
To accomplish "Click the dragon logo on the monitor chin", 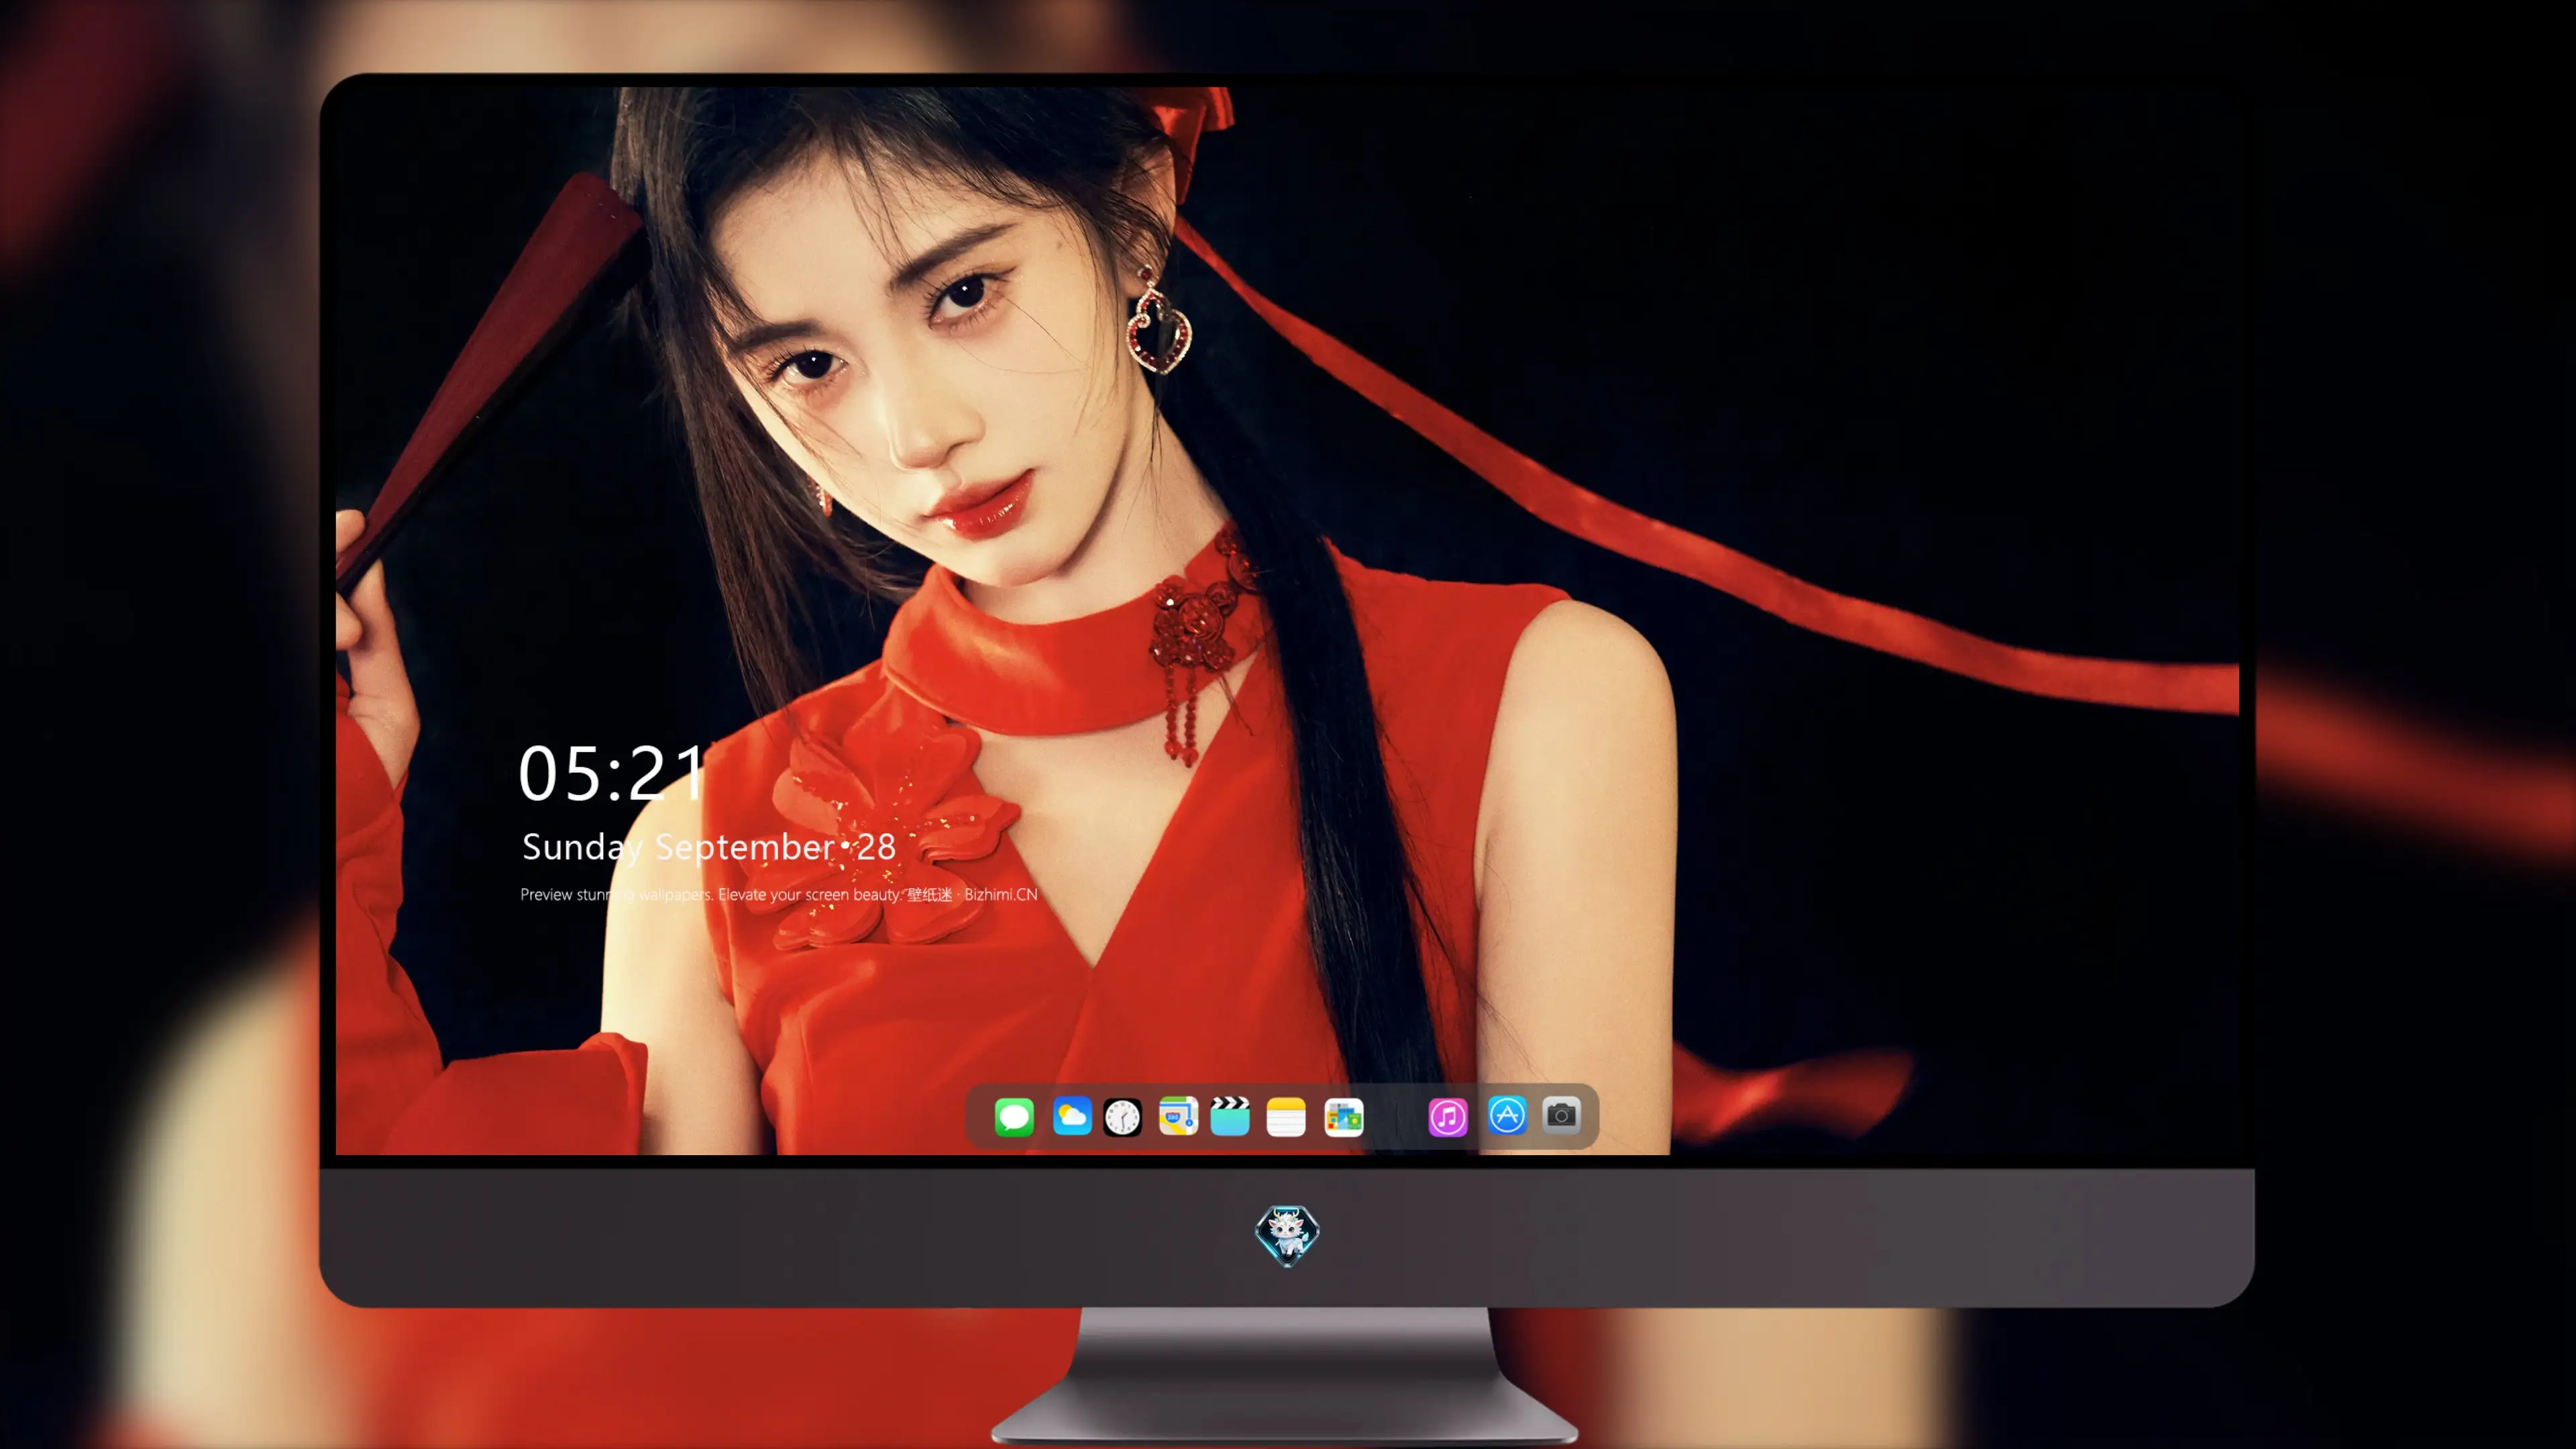I will pos(1287,1236).
